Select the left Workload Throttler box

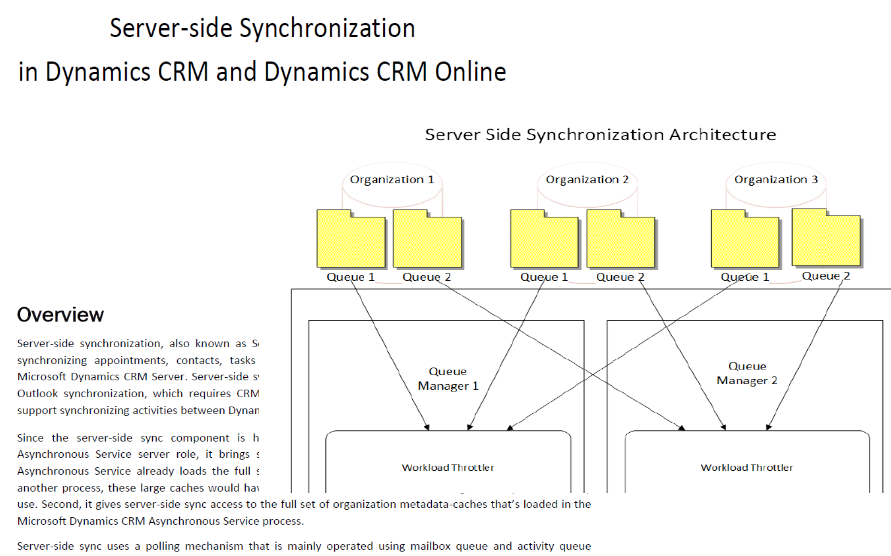(x=447, y=467)
